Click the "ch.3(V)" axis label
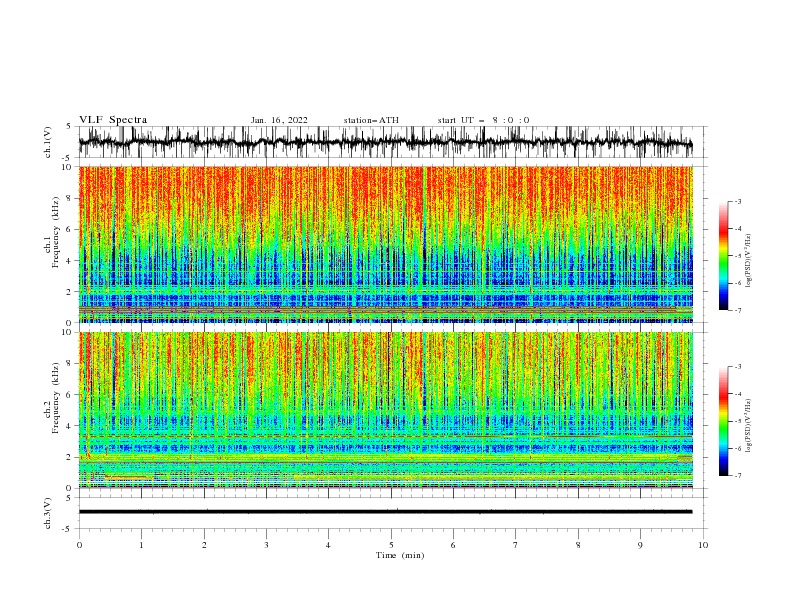792x612 pixels. click(48, 513)
